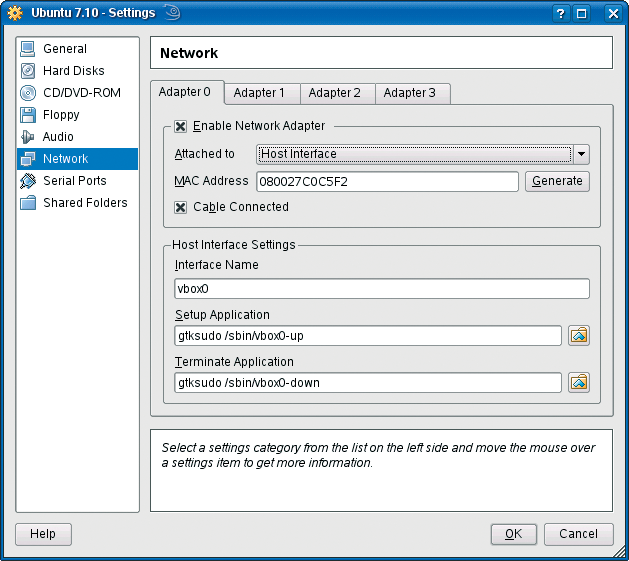
Task: Click the Terminate Application text field
Action: [x=368, y=382]
